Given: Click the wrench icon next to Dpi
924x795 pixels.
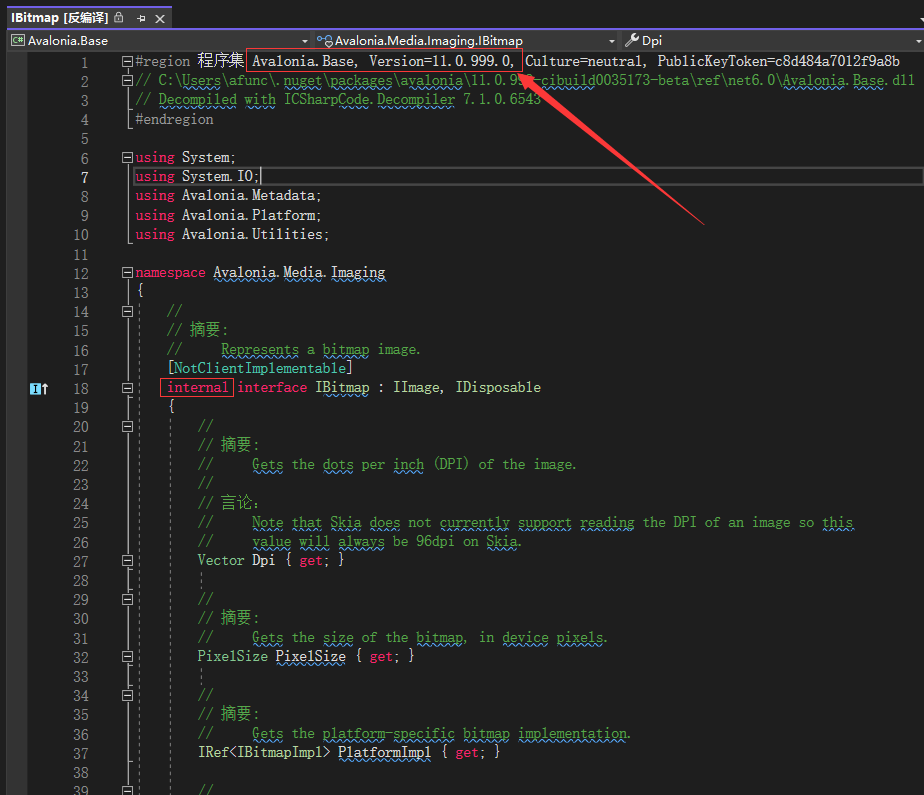Looking at the screenshot, I should [x=632, y=40].
